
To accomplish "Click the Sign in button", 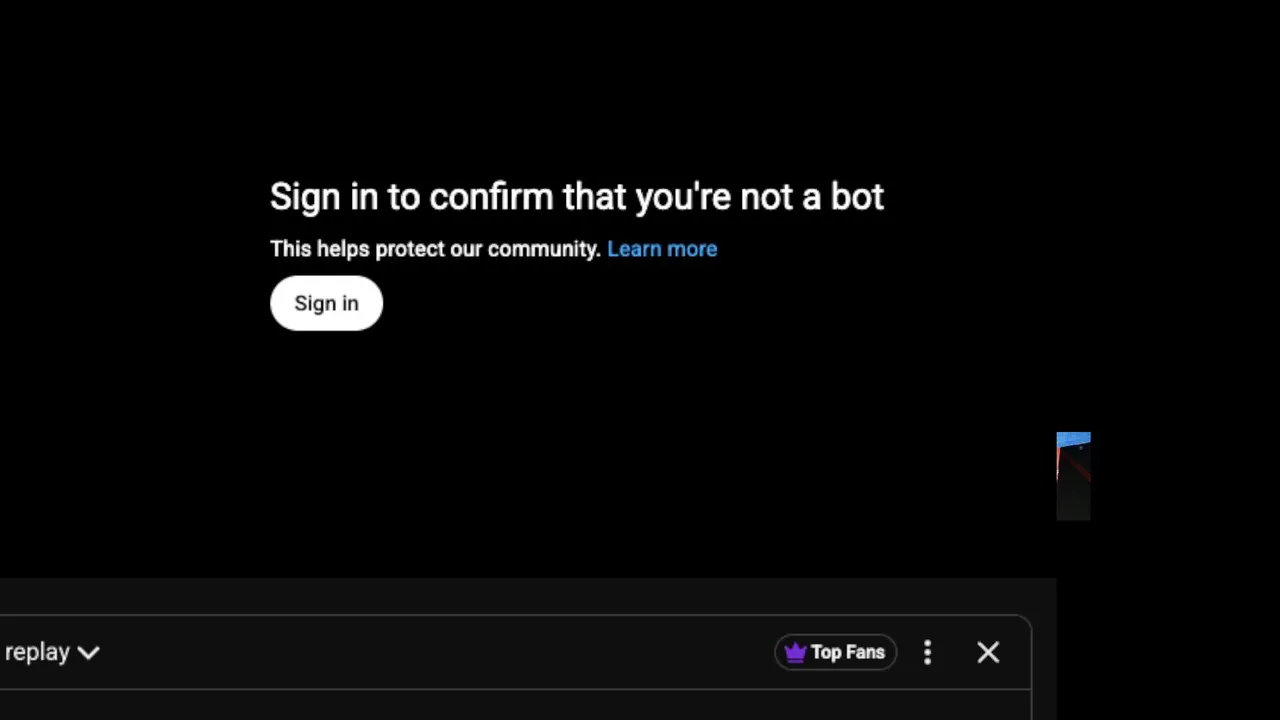I will tap(326, 303).
